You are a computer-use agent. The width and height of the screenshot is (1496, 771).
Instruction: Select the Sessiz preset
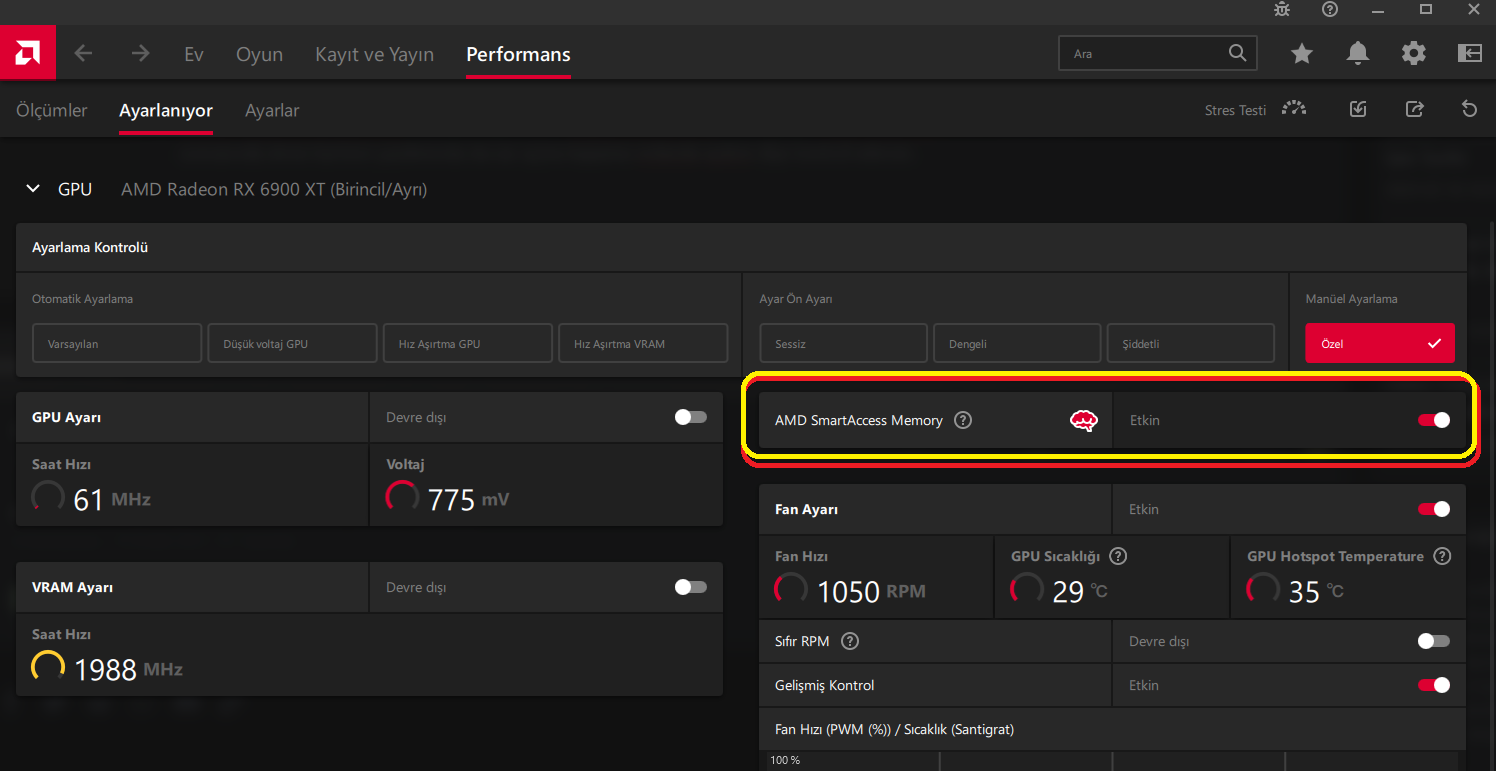coord(843,343)
